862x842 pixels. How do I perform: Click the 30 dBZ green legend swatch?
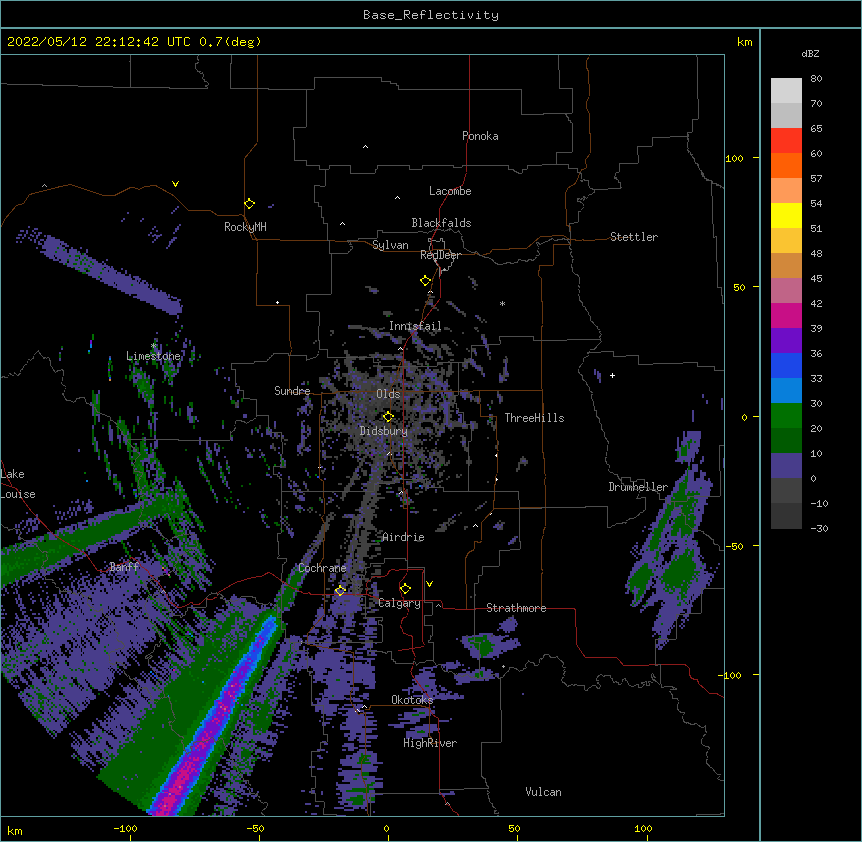coord(786,416)
